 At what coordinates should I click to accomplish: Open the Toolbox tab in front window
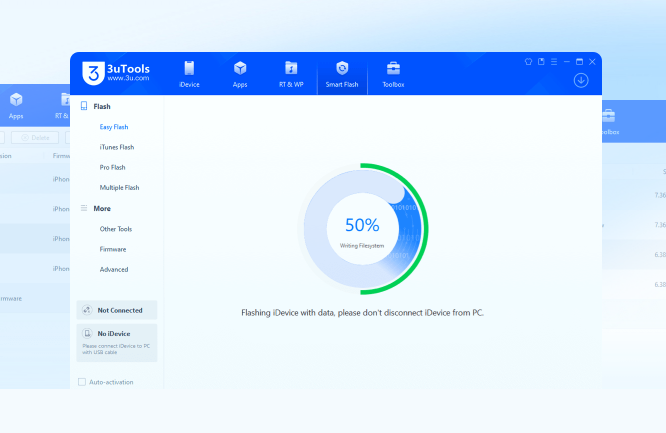click(x=393, y=74)
